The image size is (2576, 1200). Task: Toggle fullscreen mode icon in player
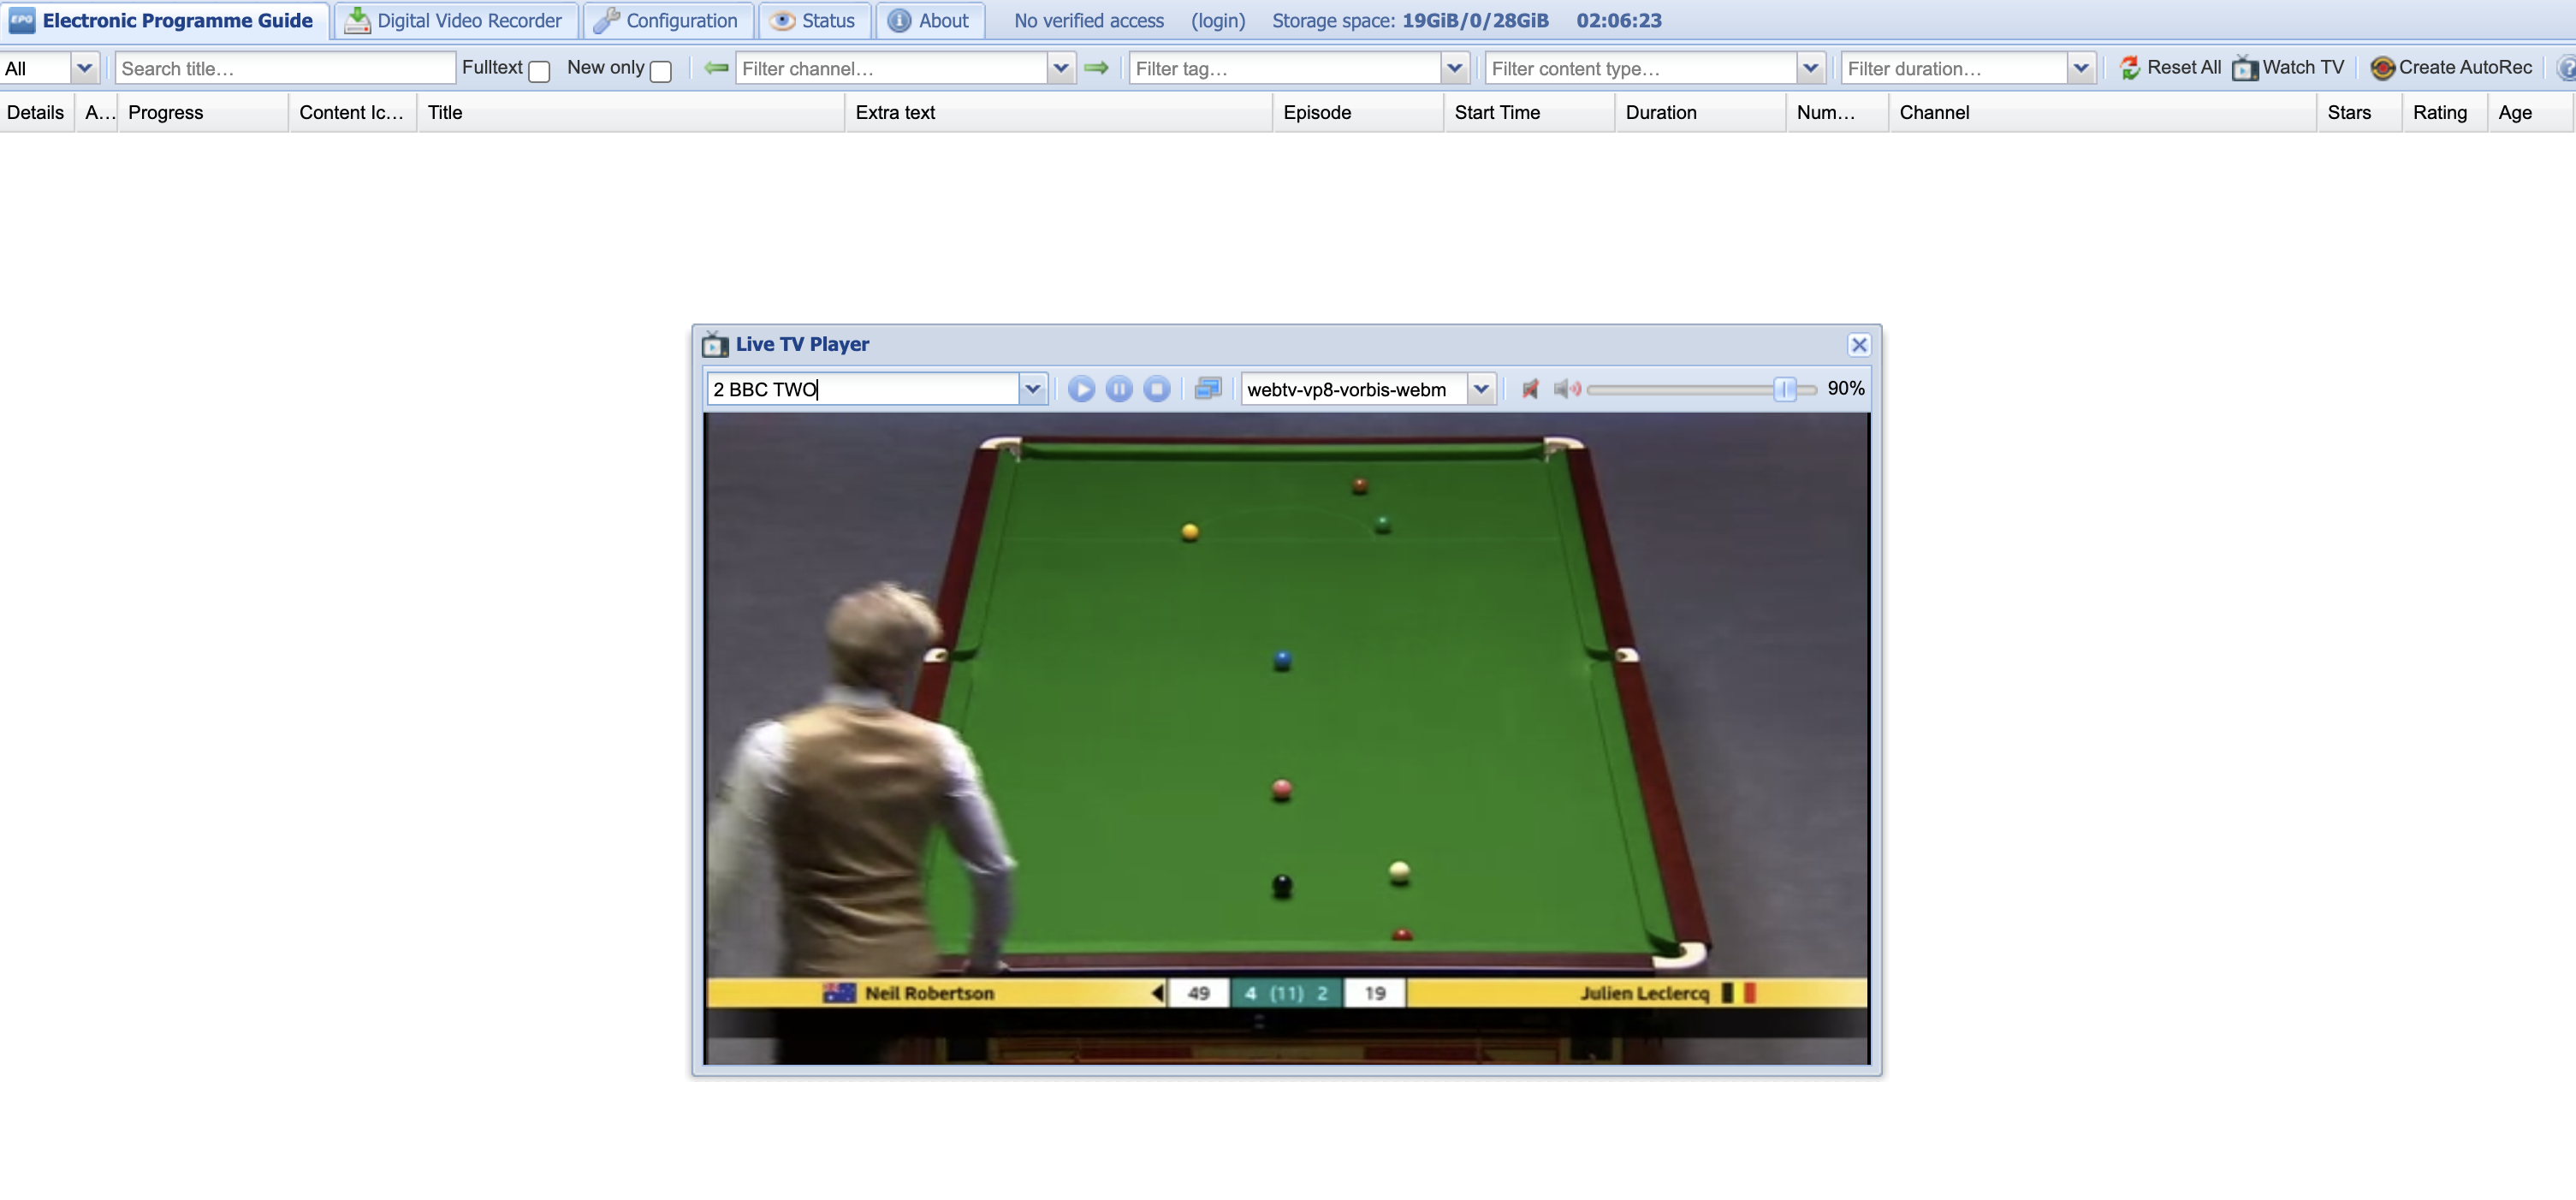click(x=1208, y=388)
